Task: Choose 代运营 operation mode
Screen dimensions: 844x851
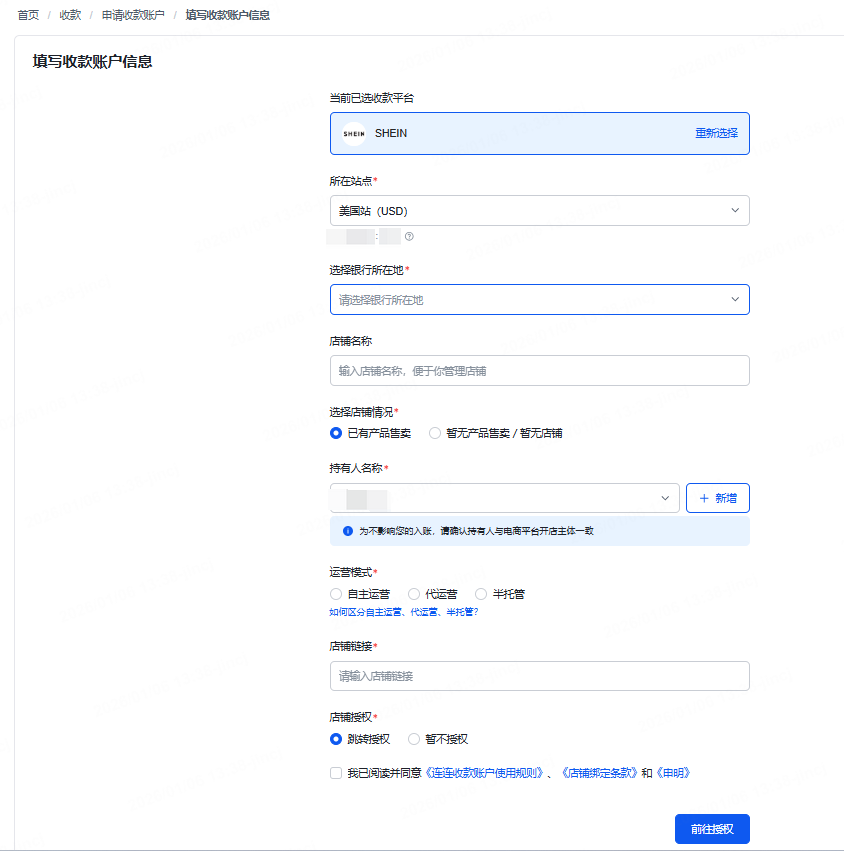Action: 414,594
